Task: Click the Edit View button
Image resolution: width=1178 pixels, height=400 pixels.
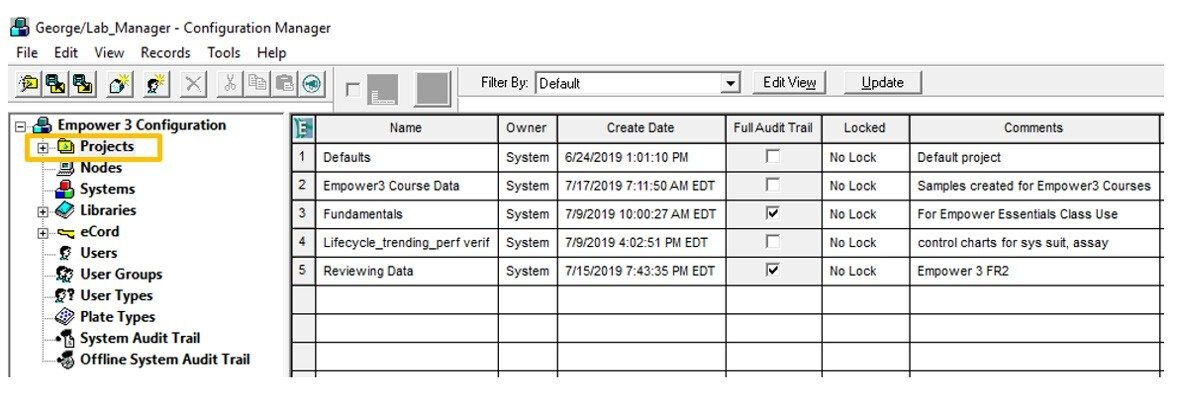Action: (x=789, y=83)
